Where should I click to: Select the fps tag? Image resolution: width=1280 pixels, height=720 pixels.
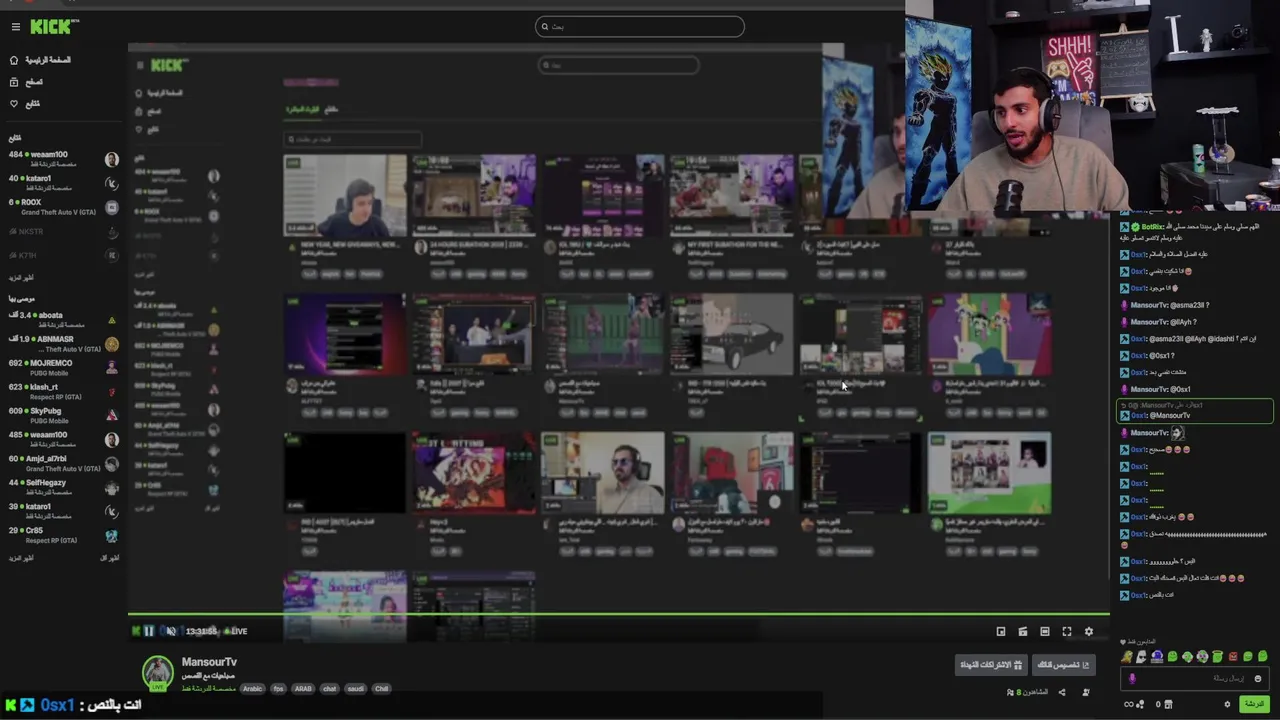tap(278, 689)
